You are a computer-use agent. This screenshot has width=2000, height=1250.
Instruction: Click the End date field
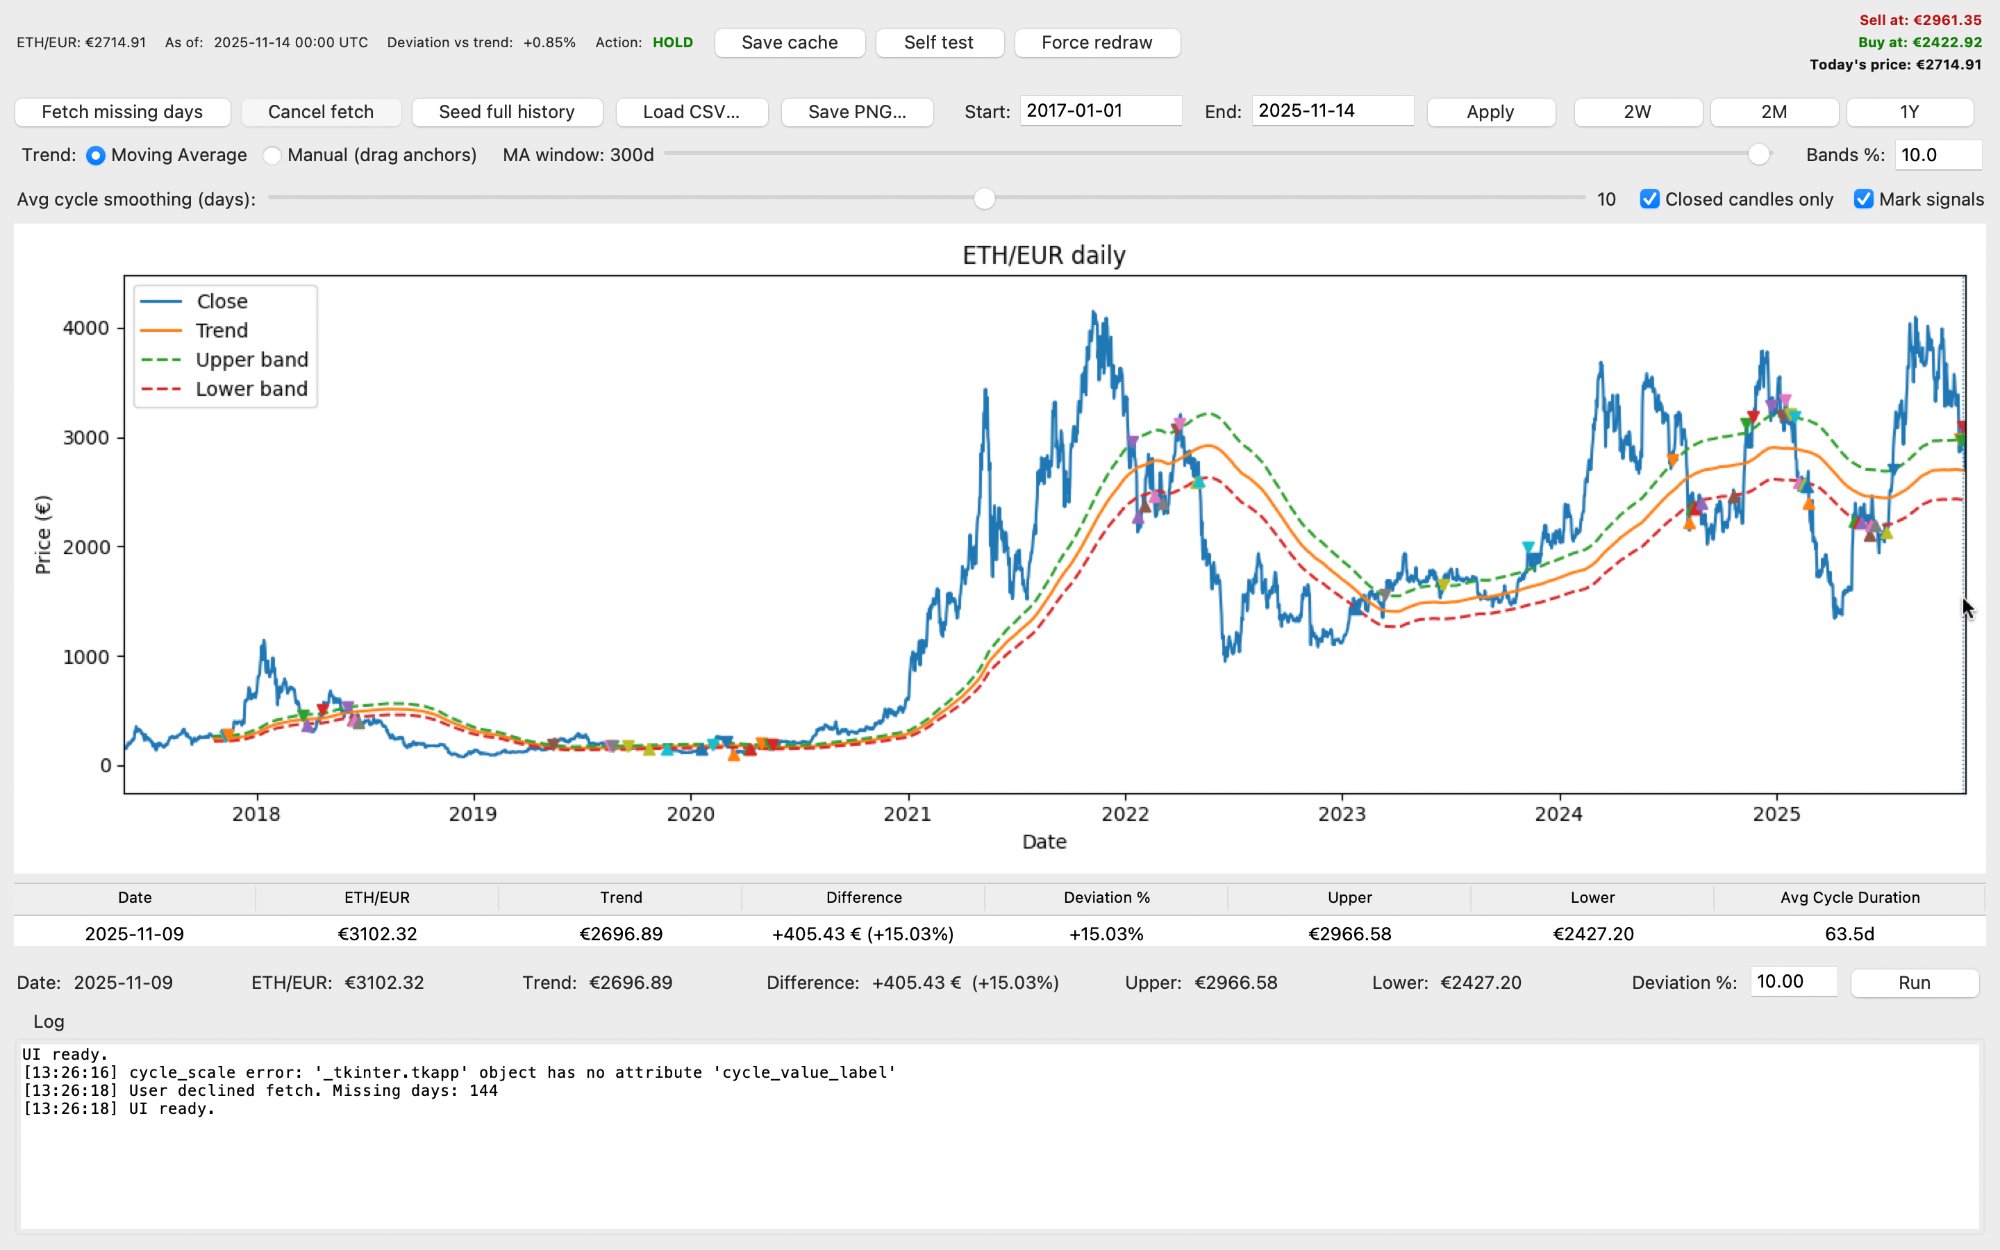[1332, 111]
